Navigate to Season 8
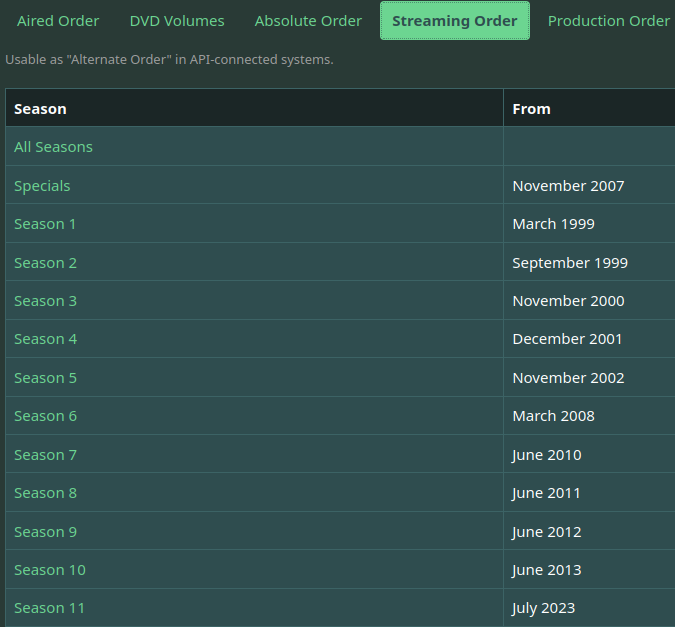 (45, 493)
